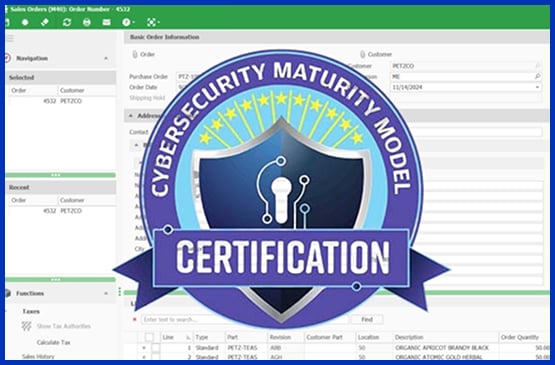Image resolution: width=555 pixels, height=365 pixels.
Task: Print the sales order
Action: (x=87, y=22)
